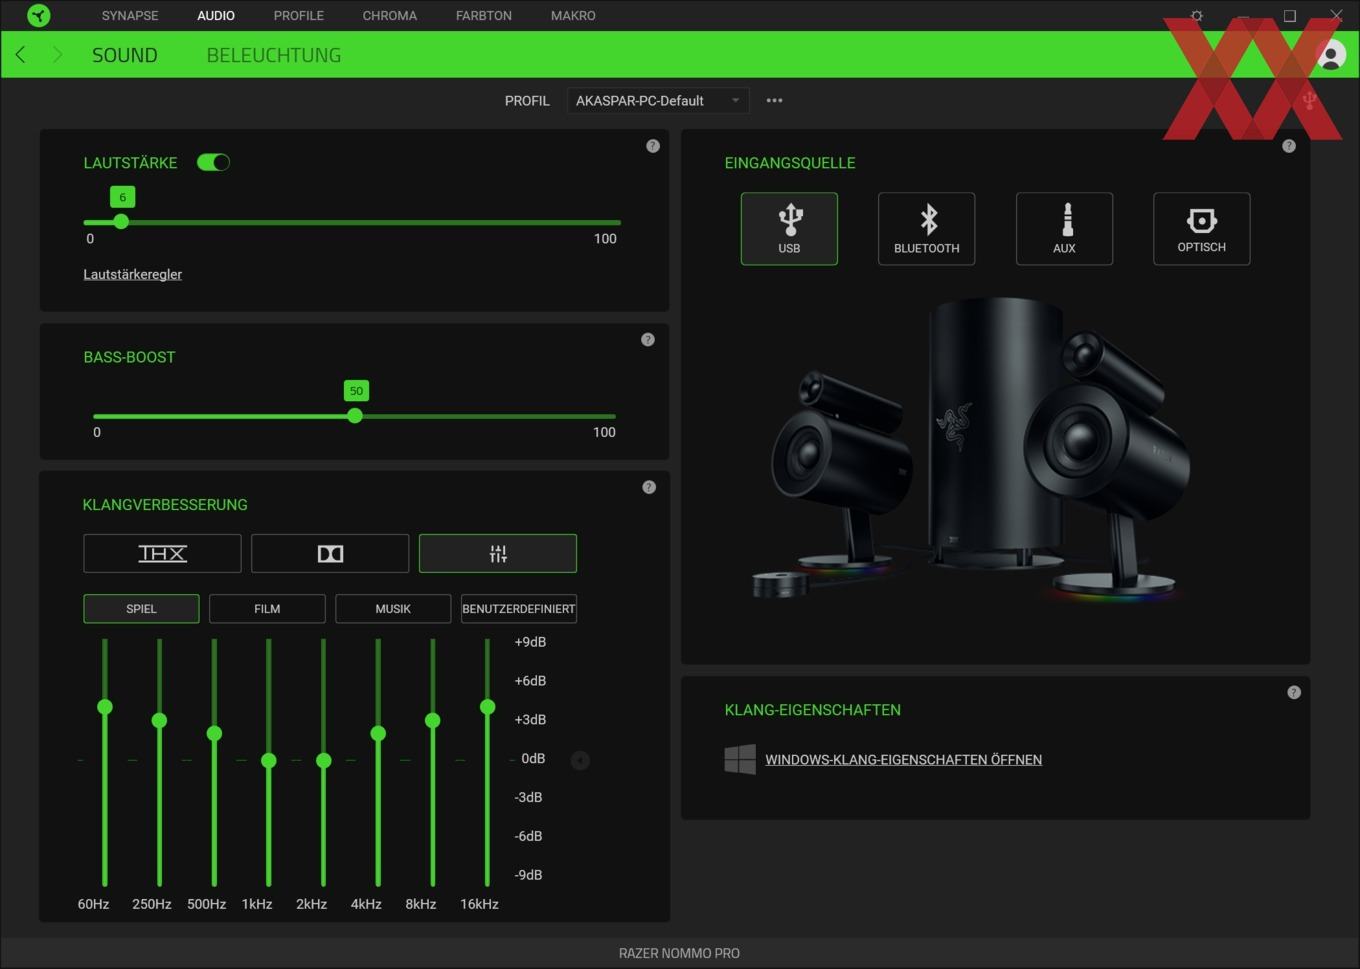Select the equalizer sound enhancement mode
1360x969 pixels.
click(498, 553)
